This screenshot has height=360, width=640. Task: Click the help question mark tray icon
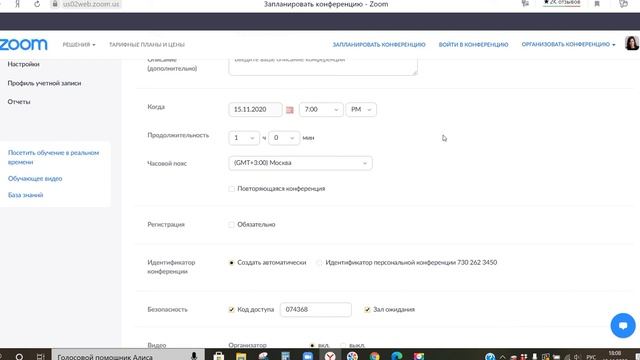point(490,357)
